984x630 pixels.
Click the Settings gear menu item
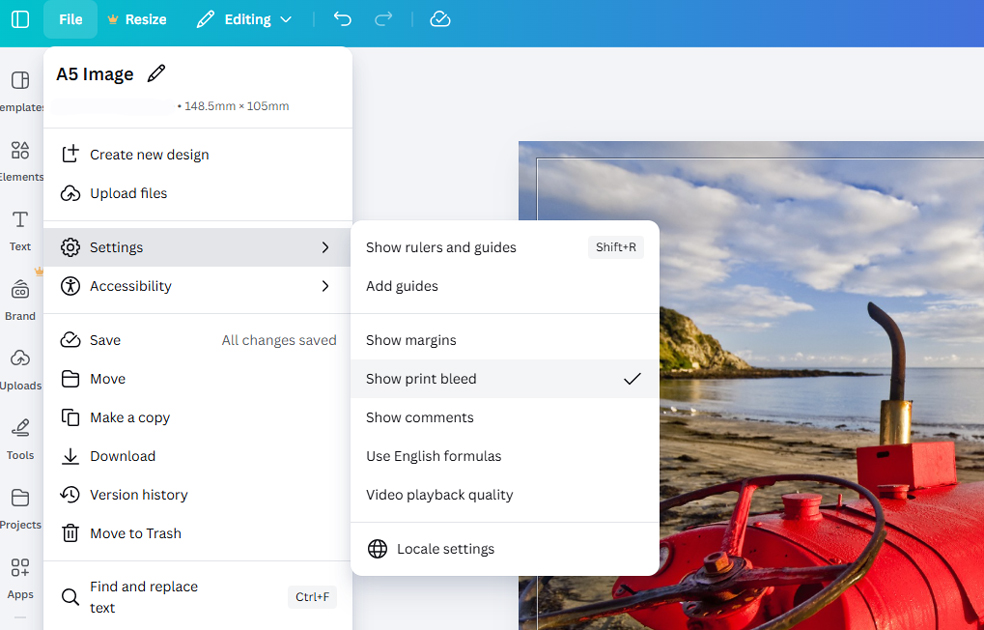coord(198,247)
